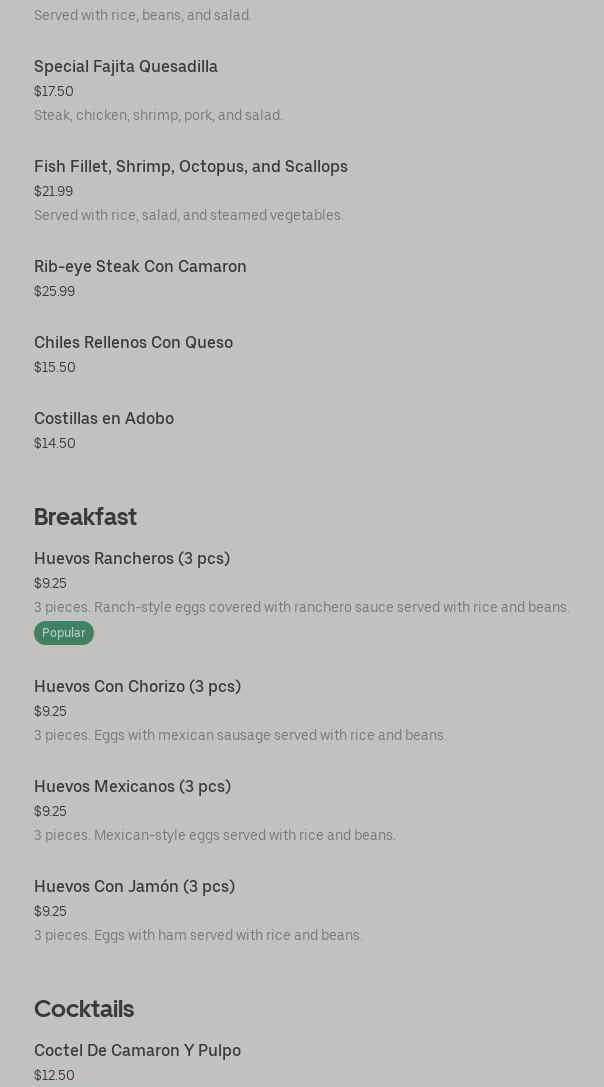Open Coctel De Camaron Y Pulpo
Image resolution: width=604 pixels, height=1087 pixels.
pyautogui.click(x=137, y=1050)
